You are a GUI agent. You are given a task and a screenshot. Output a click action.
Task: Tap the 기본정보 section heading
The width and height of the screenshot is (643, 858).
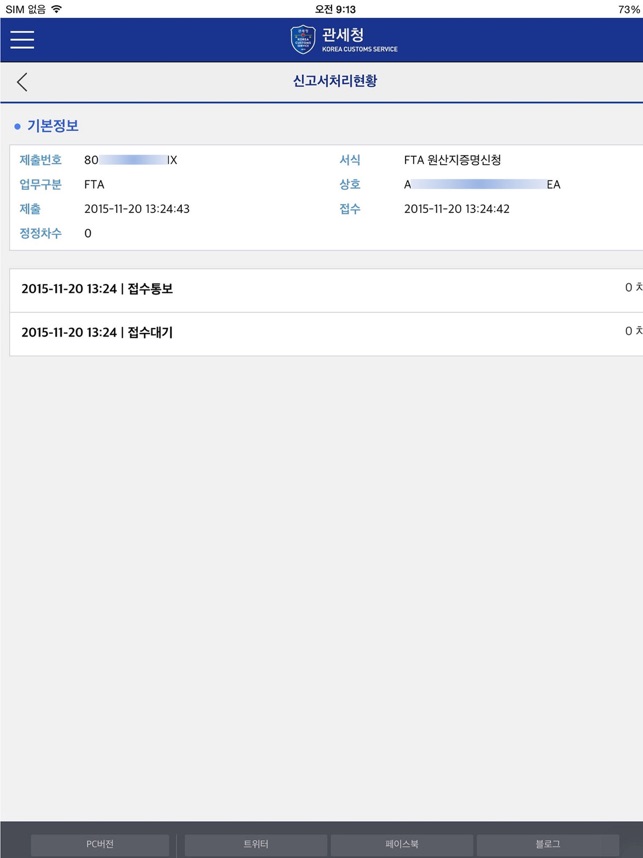pyautogui.click(x=53, y=126)
